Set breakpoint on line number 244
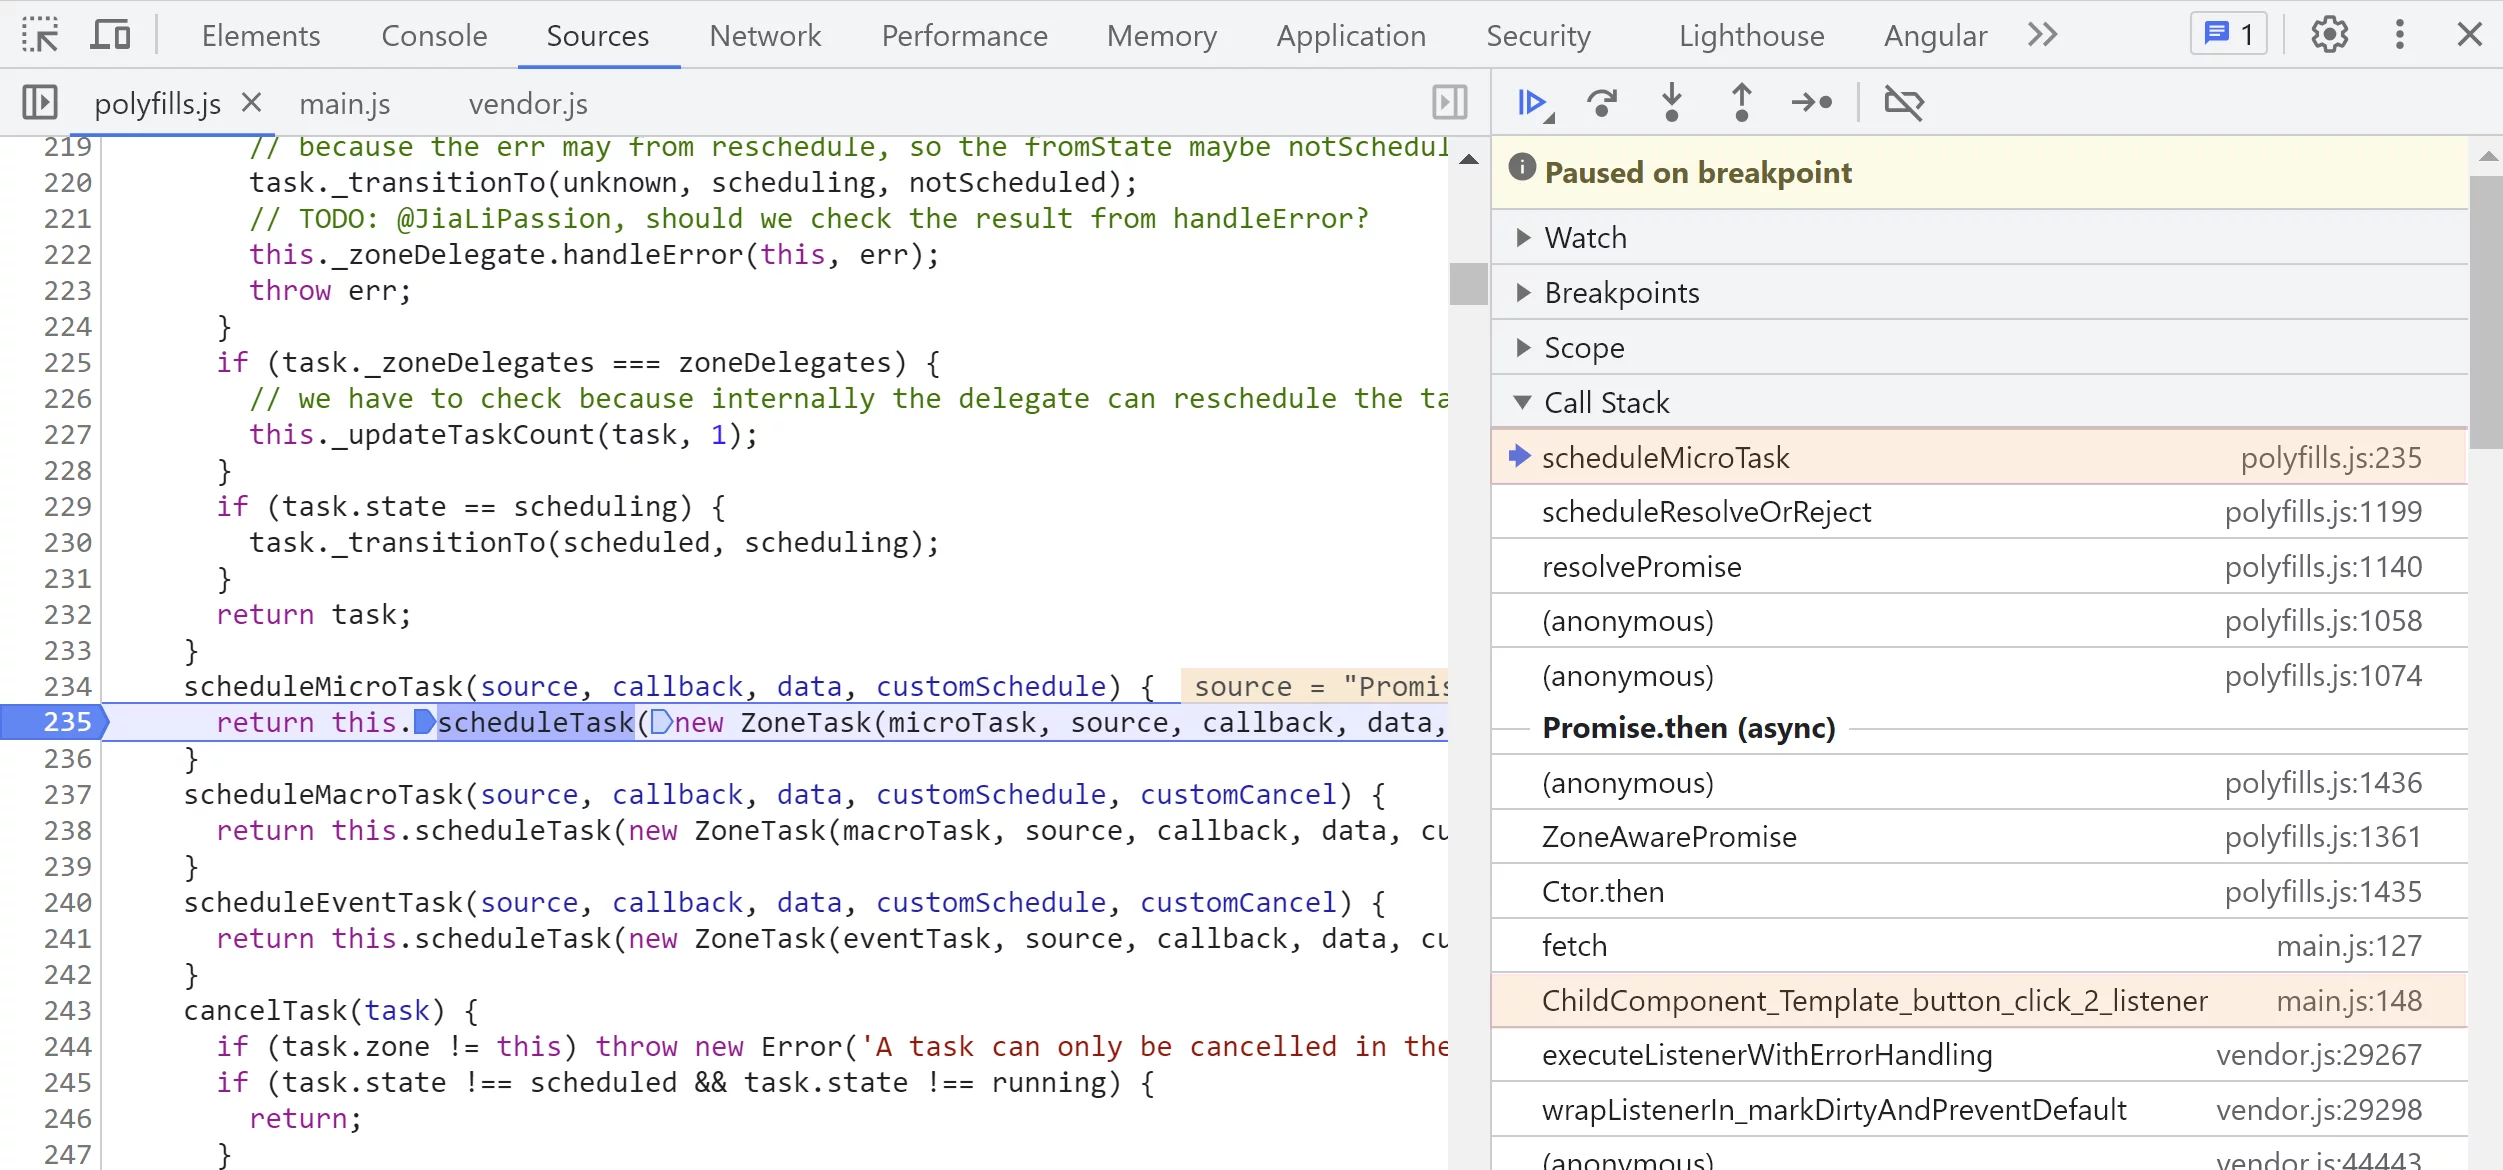Image resolution: width=2503 pixels, height=1170 pixels. [67, 1046]
